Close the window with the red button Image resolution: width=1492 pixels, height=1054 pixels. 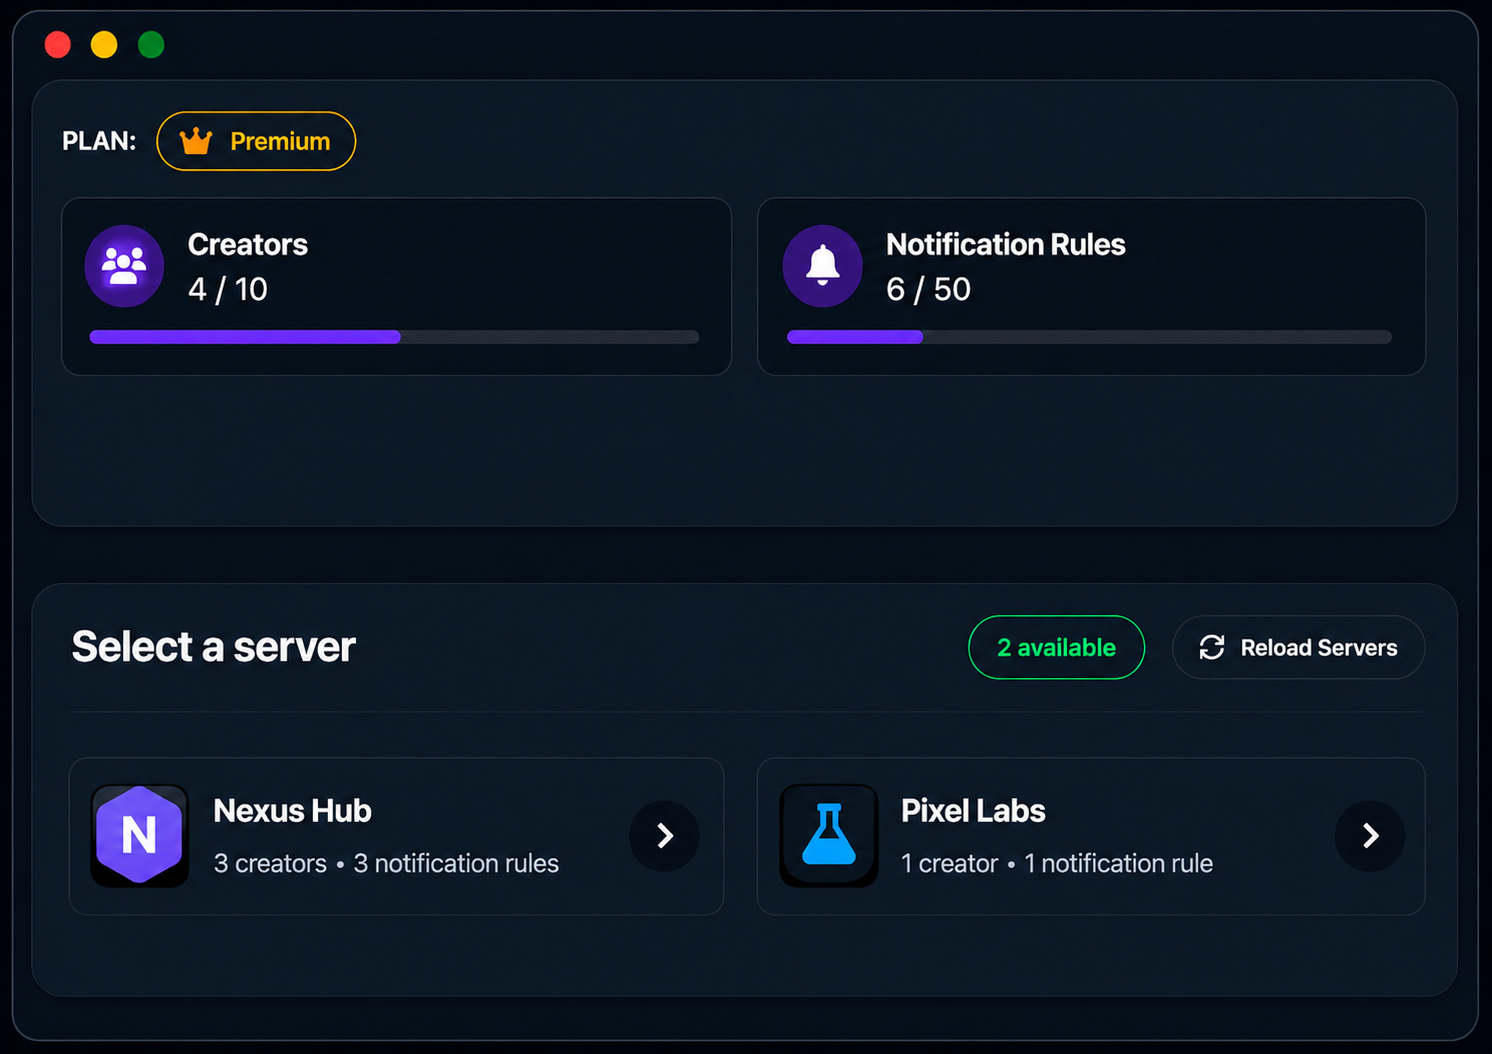coord(58,45)
